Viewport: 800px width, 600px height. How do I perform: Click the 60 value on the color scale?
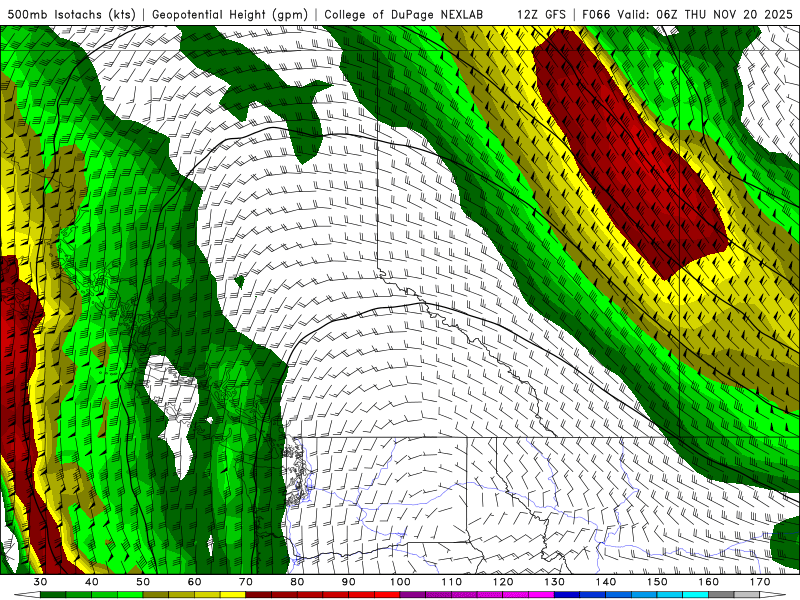click(194, 582)
